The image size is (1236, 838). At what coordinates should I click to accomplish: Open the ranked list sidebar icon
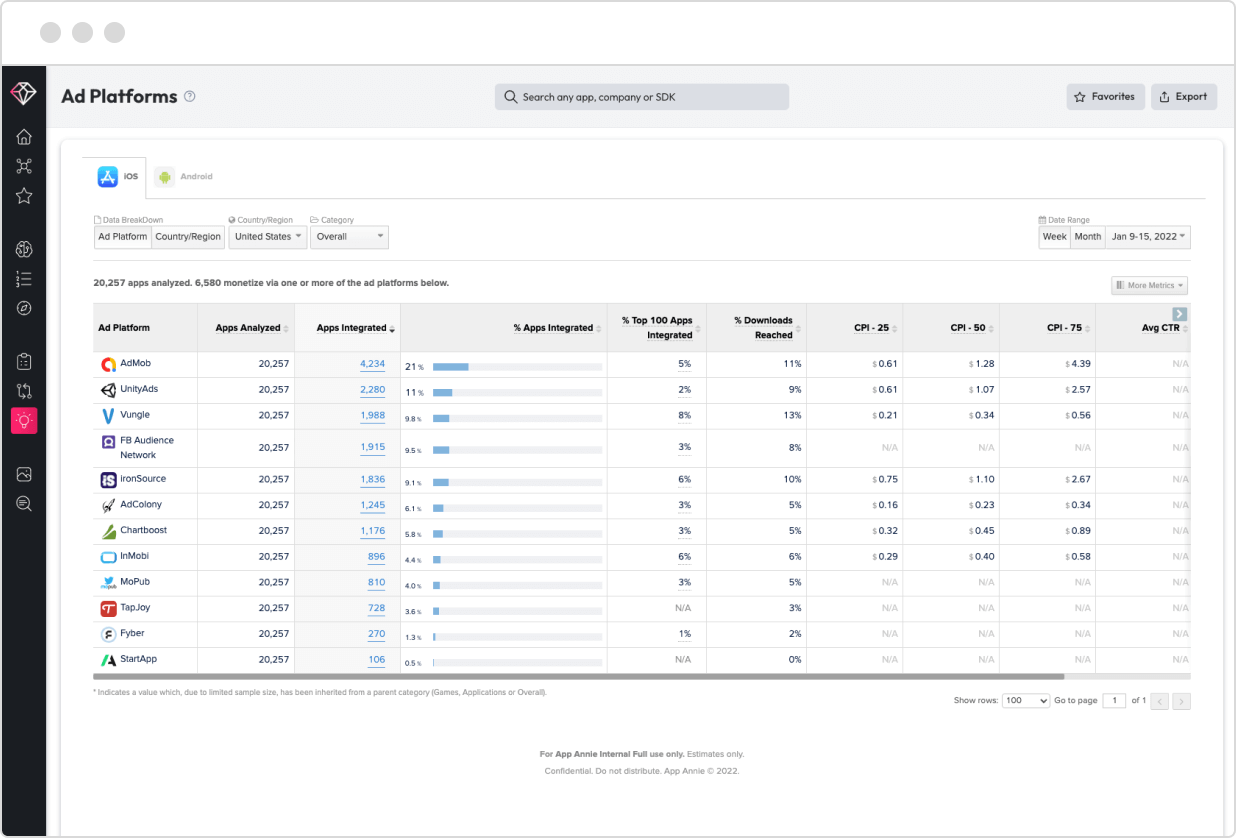click(x=24, y=279)
